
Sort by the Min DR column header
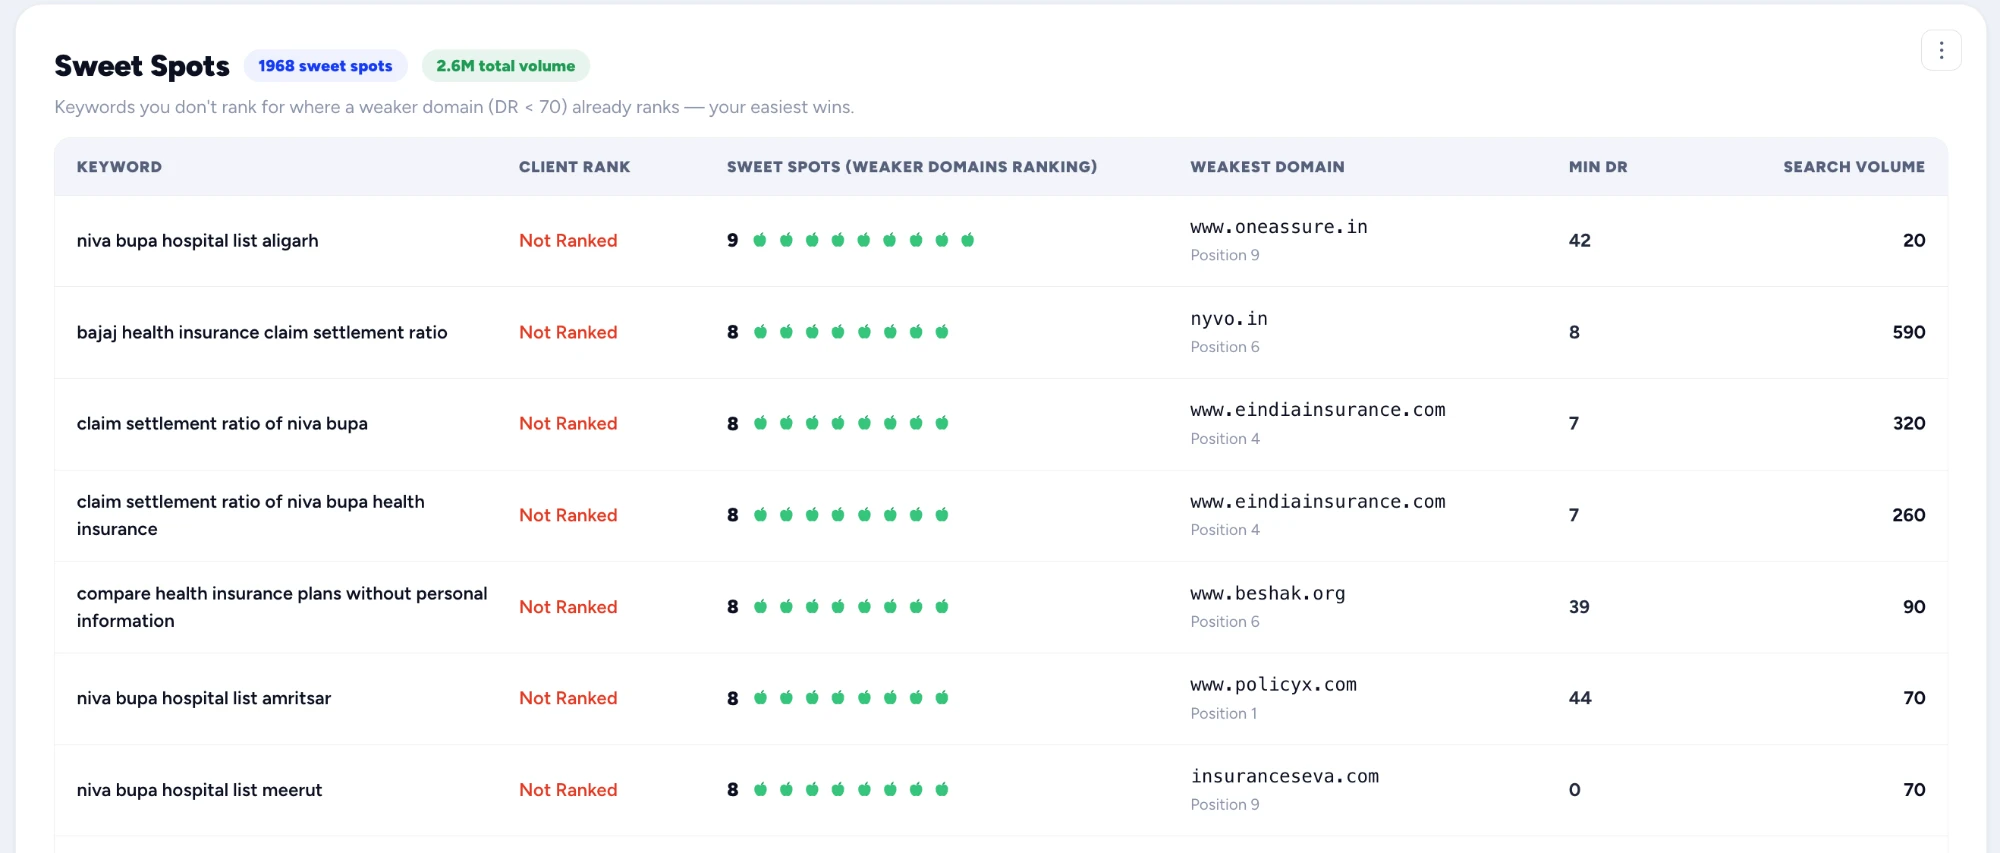click(1598, 167)
